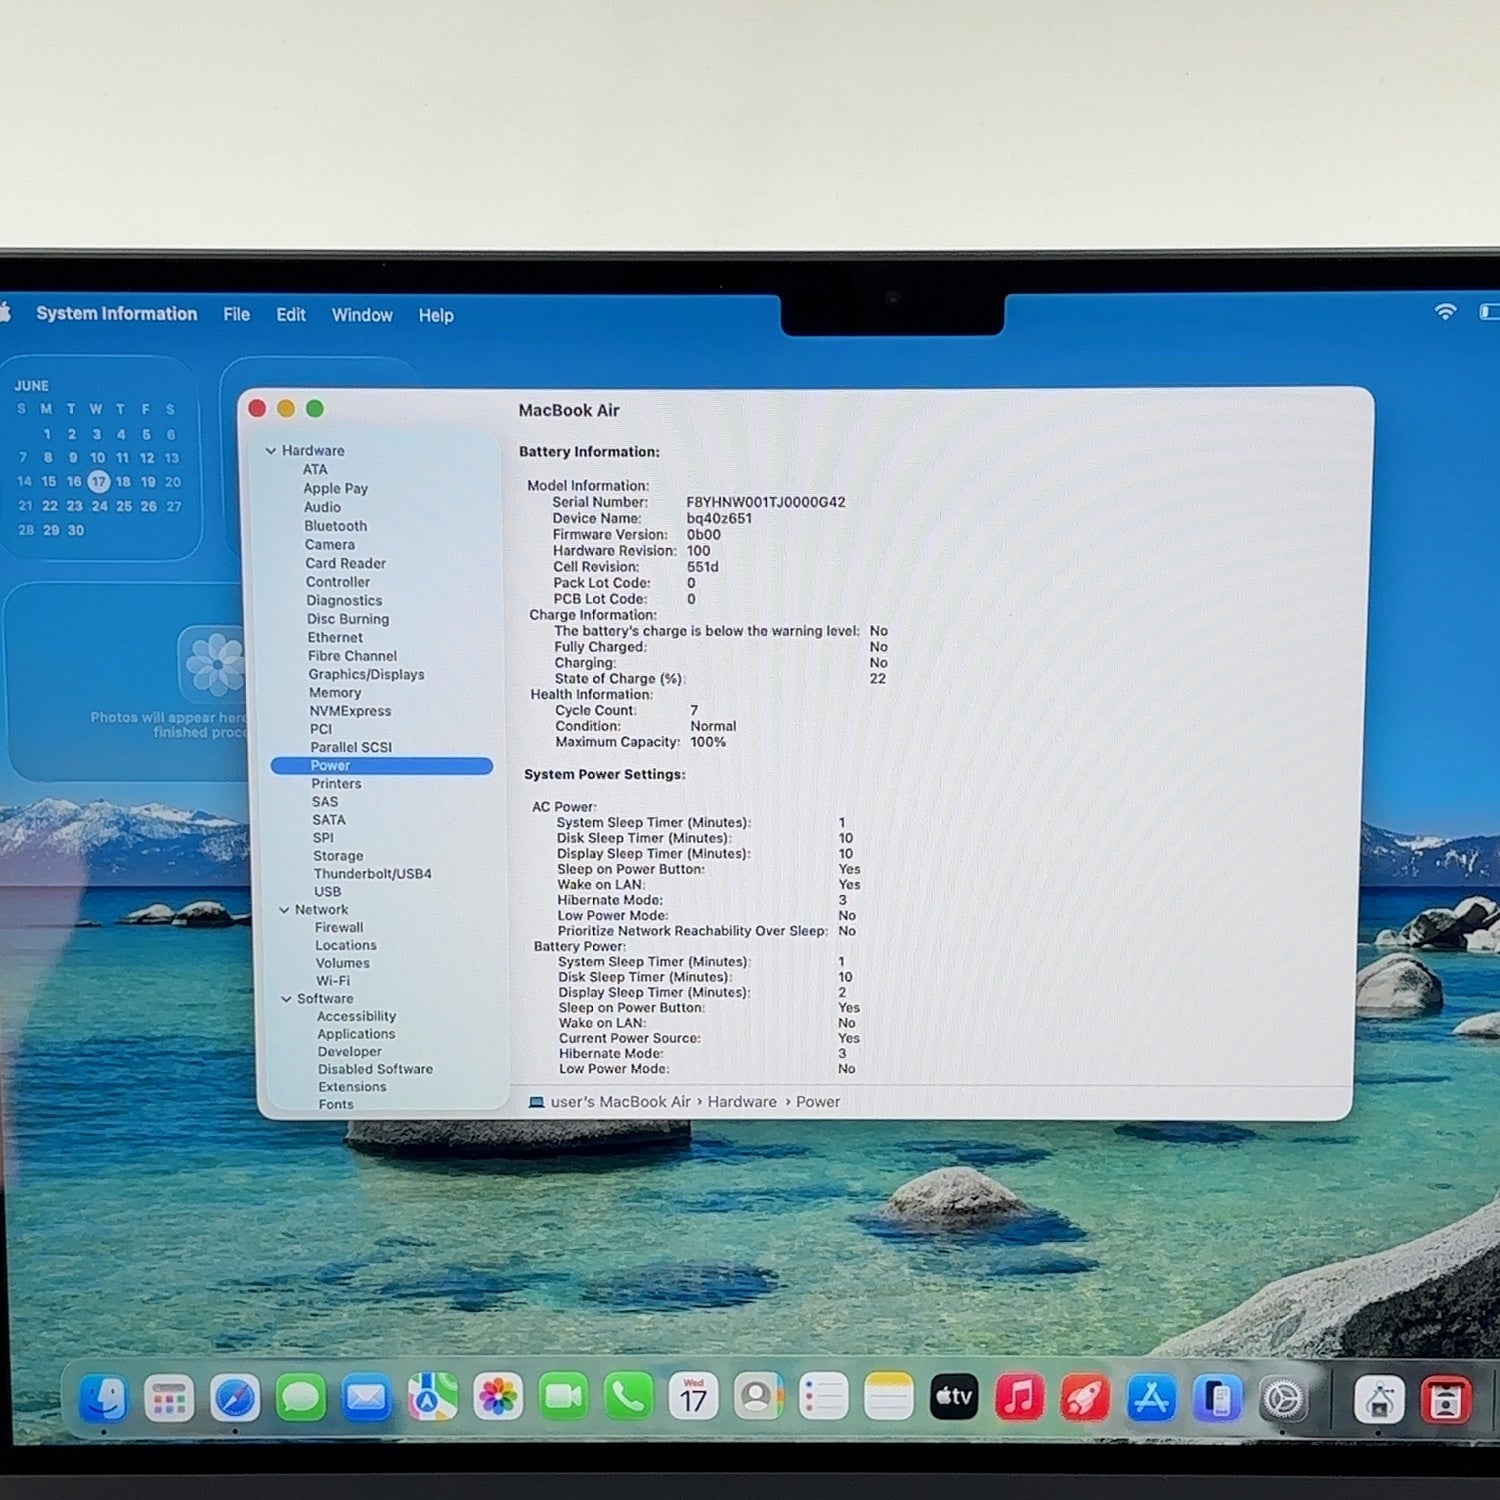1500x1500 pixels.
Task: Select NVMExpress in the sidebar
Action: click(x=350, y=711)
